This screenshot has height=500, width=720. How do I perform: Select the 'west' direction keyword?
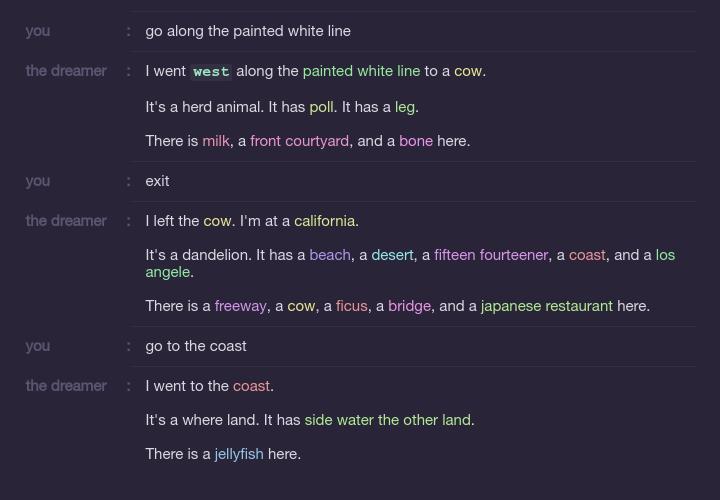point(211,72)
